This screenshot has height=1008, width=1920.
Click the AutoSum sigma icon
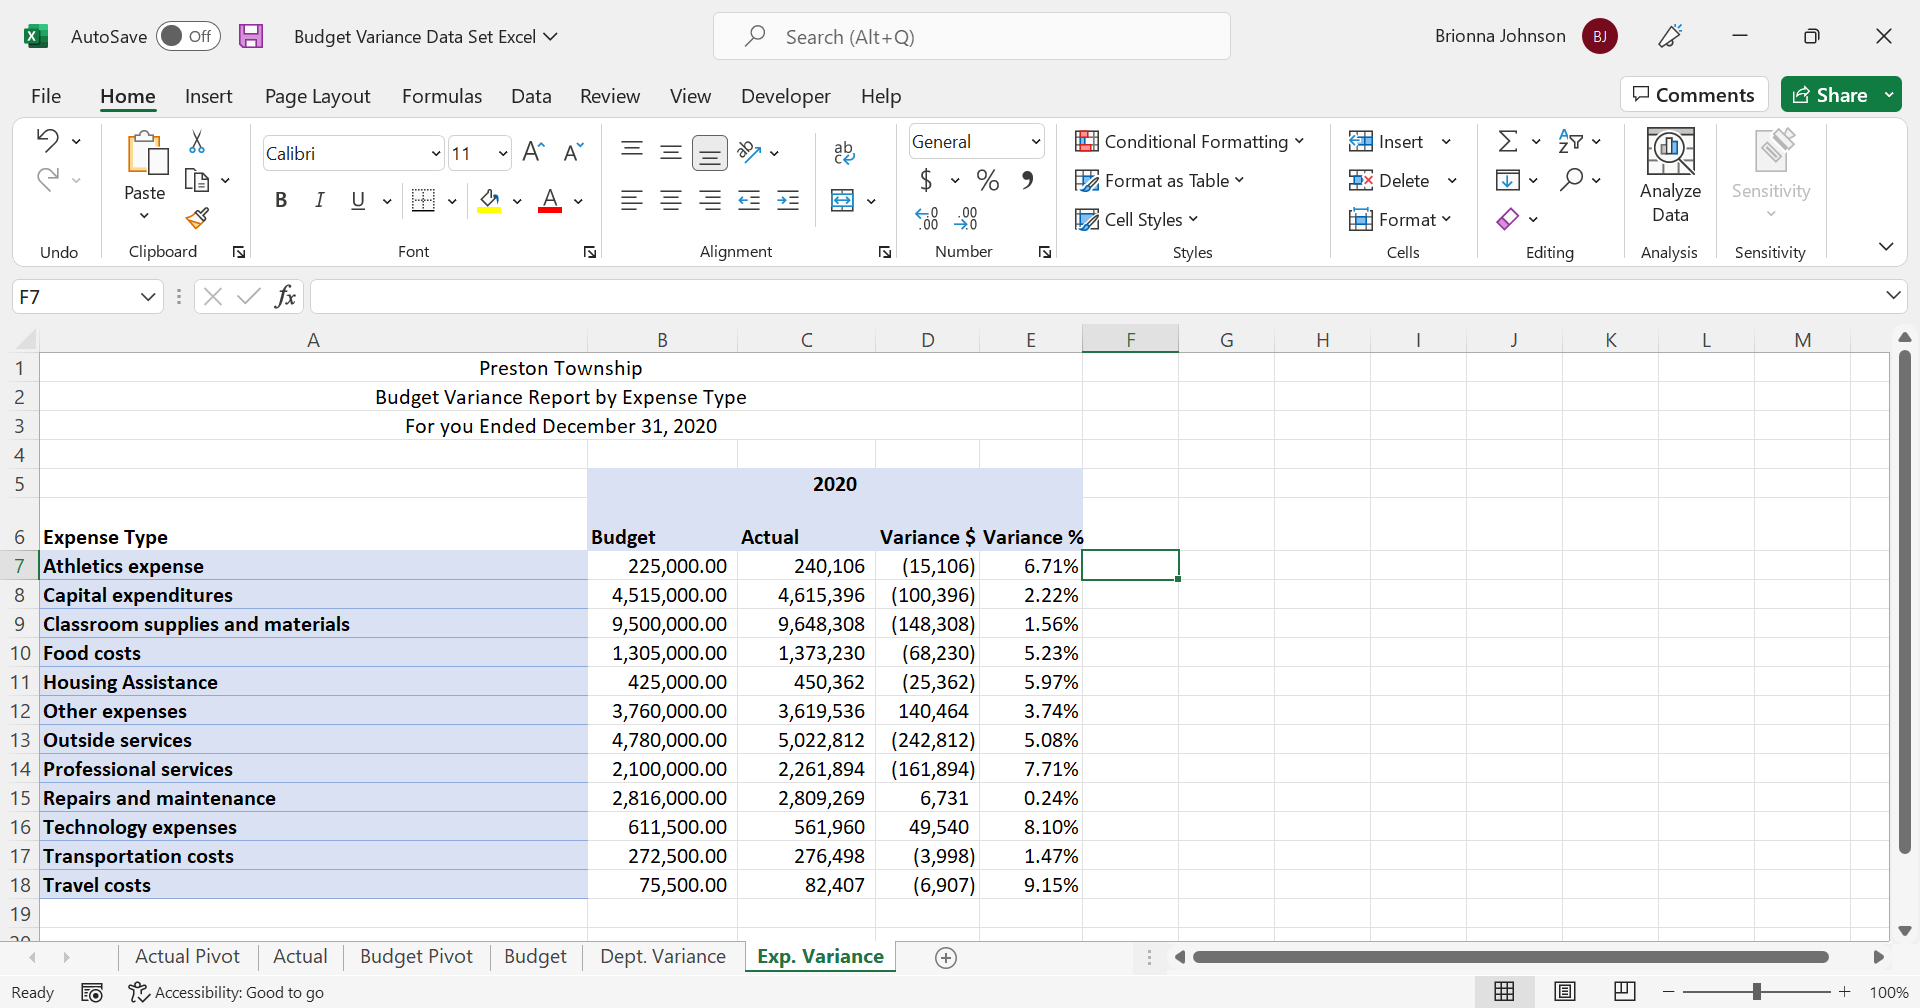tap(1507, 142)
